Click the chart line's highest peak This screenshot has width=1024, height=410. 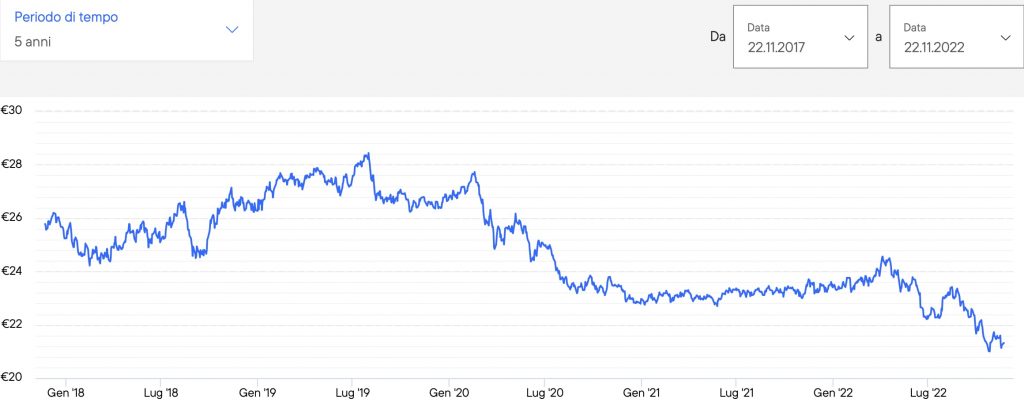click(369, 154)
